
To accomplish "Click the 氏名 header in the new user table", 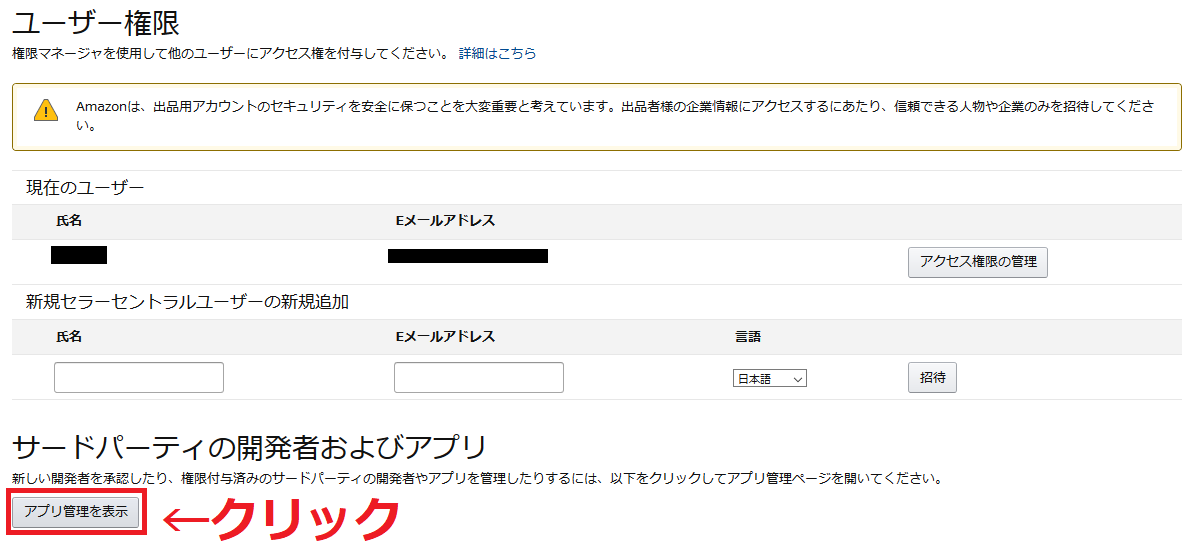I will point(68,337).
